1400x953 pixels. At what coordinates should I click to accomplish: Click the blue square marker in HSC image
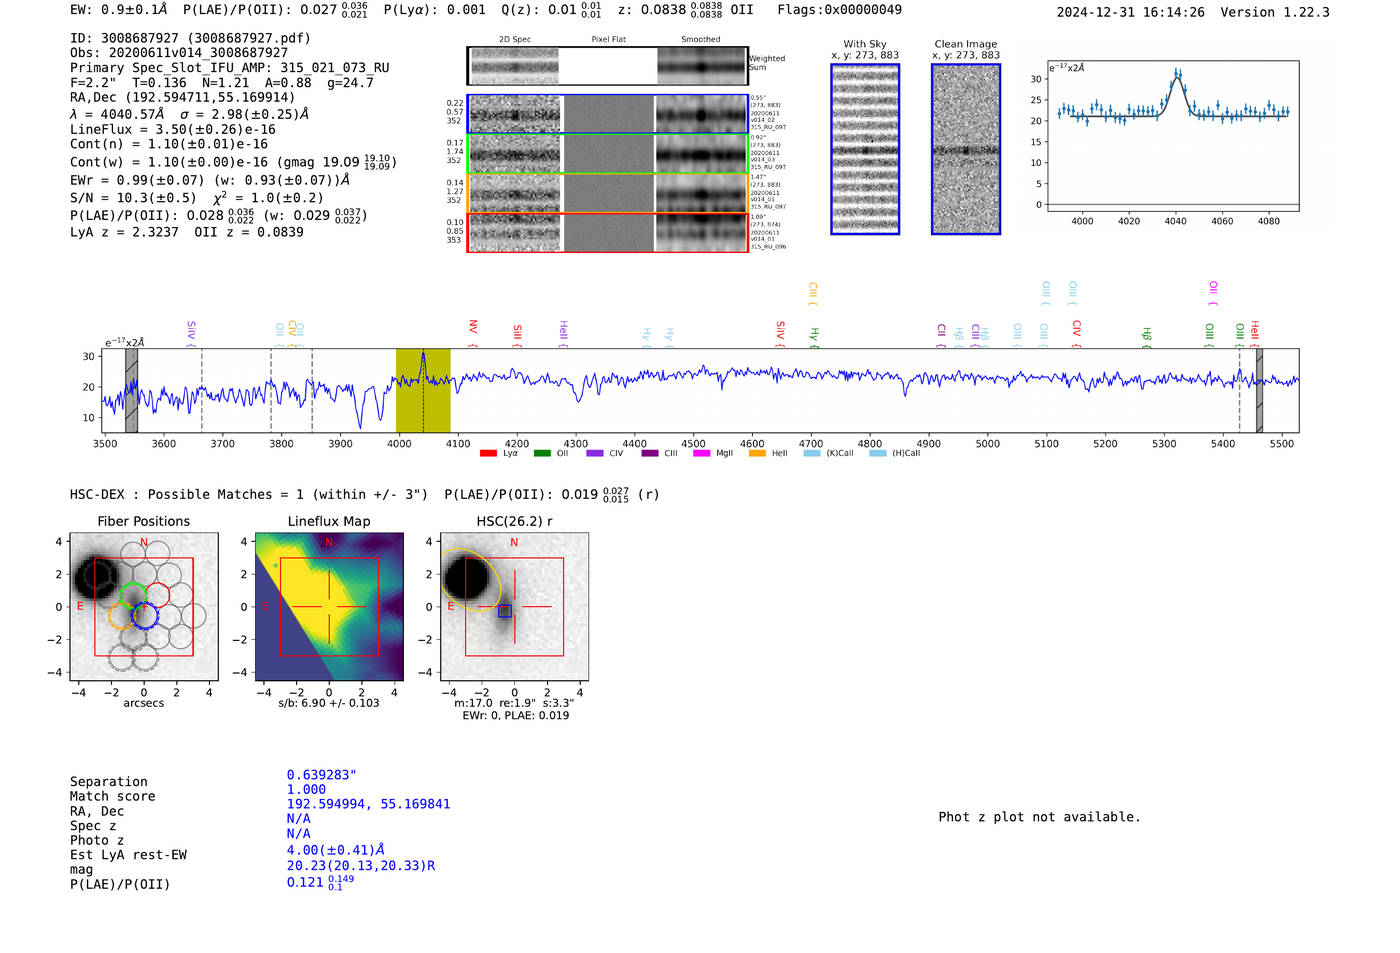point(505,611)
